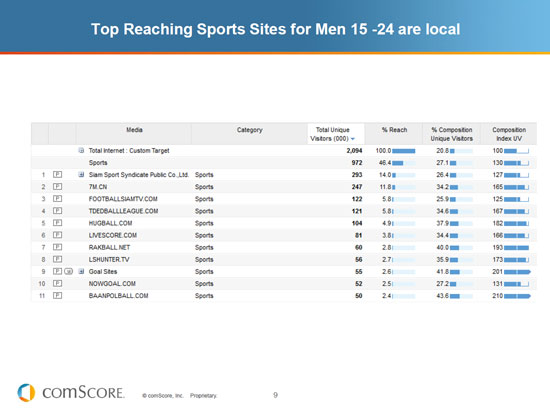
Task: Select NOWGOAL.COM in the table
Action: [112, 283]
